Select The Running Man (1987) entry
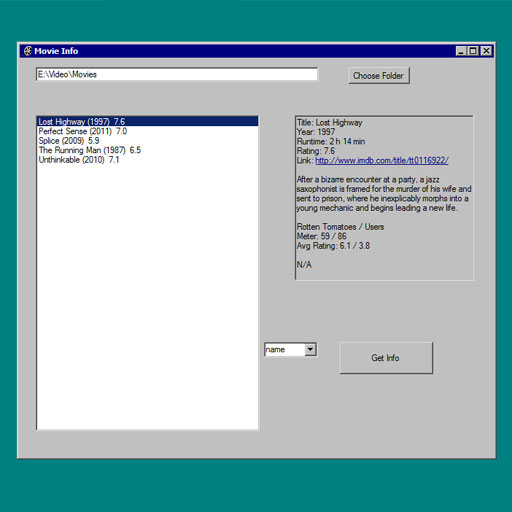 (147, 150)
